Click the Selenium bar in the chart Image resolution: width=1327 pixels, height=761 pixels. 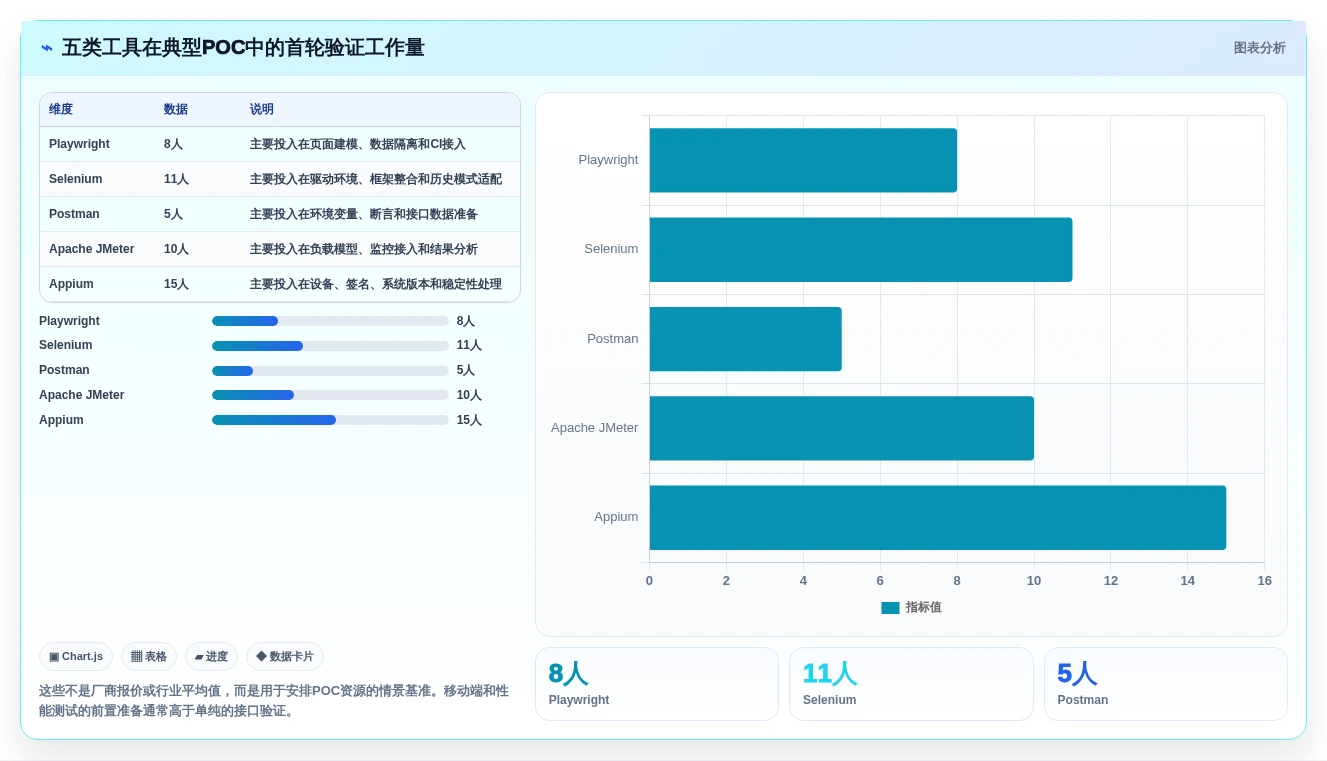pyautogui.click(x=861, y=250)
